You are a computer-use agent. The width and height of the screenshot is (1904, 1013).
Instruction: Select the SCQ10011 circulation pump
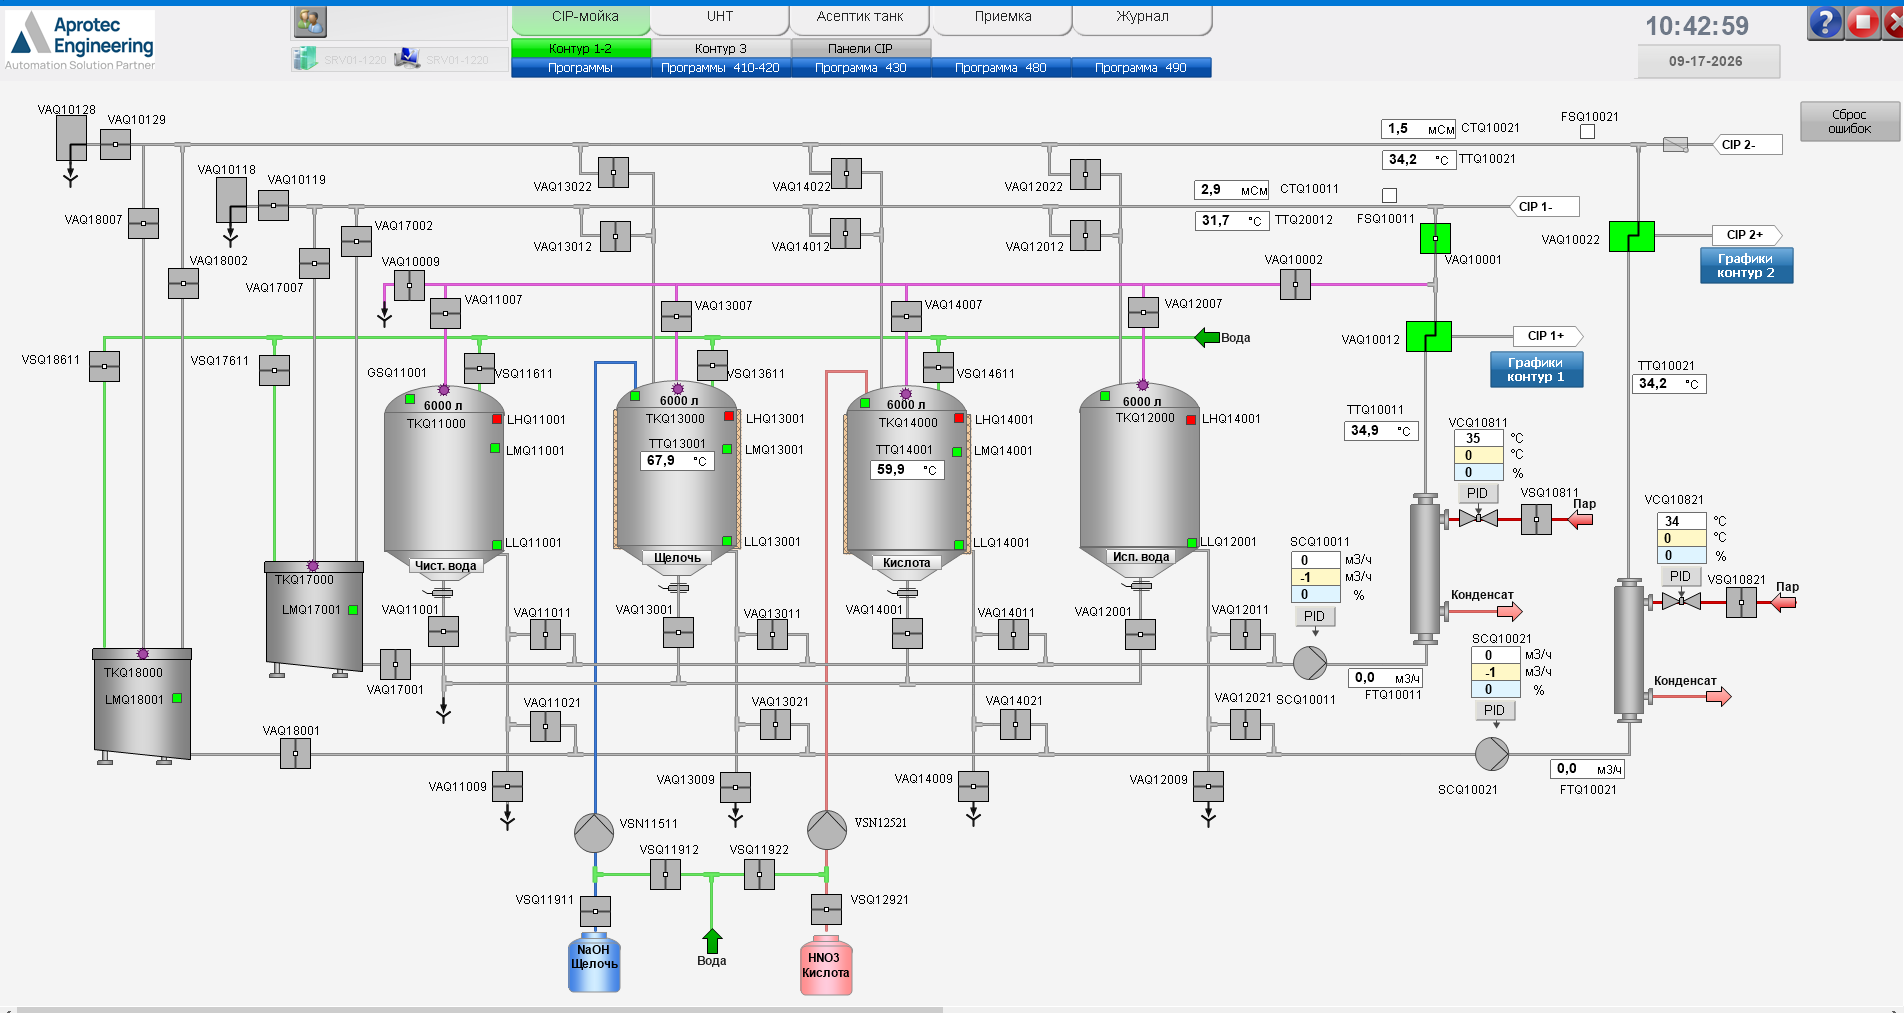coord(1310,662)
